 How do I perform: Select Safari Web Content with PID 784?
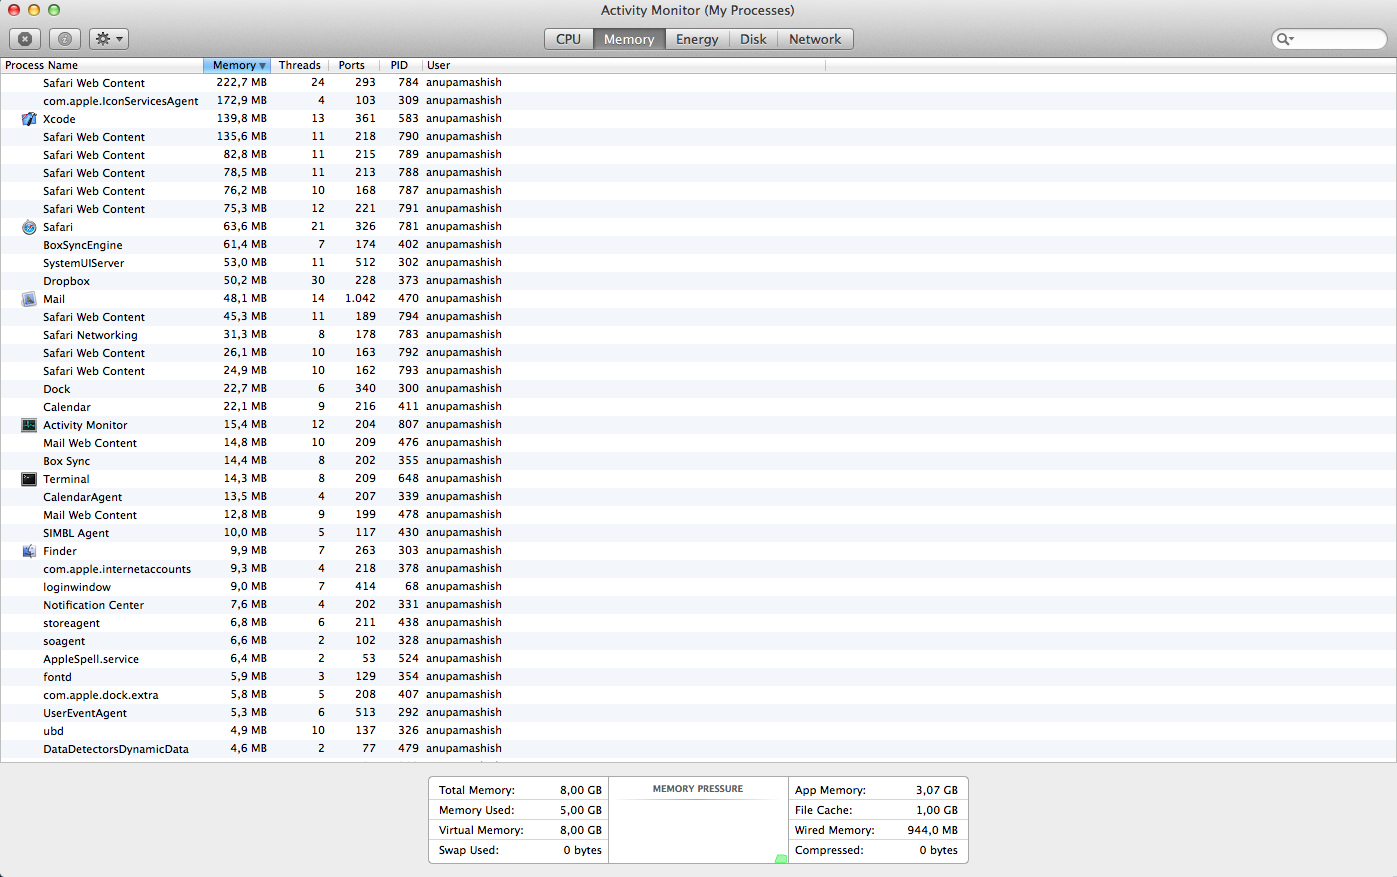tap(698, 83)
